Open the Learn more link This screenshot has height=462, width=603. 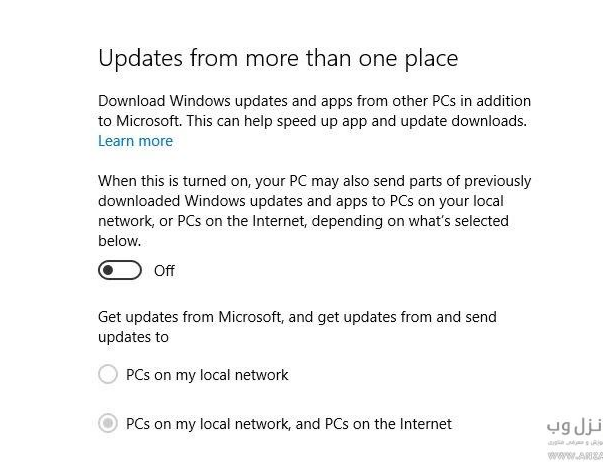click(x=135, y=141)
